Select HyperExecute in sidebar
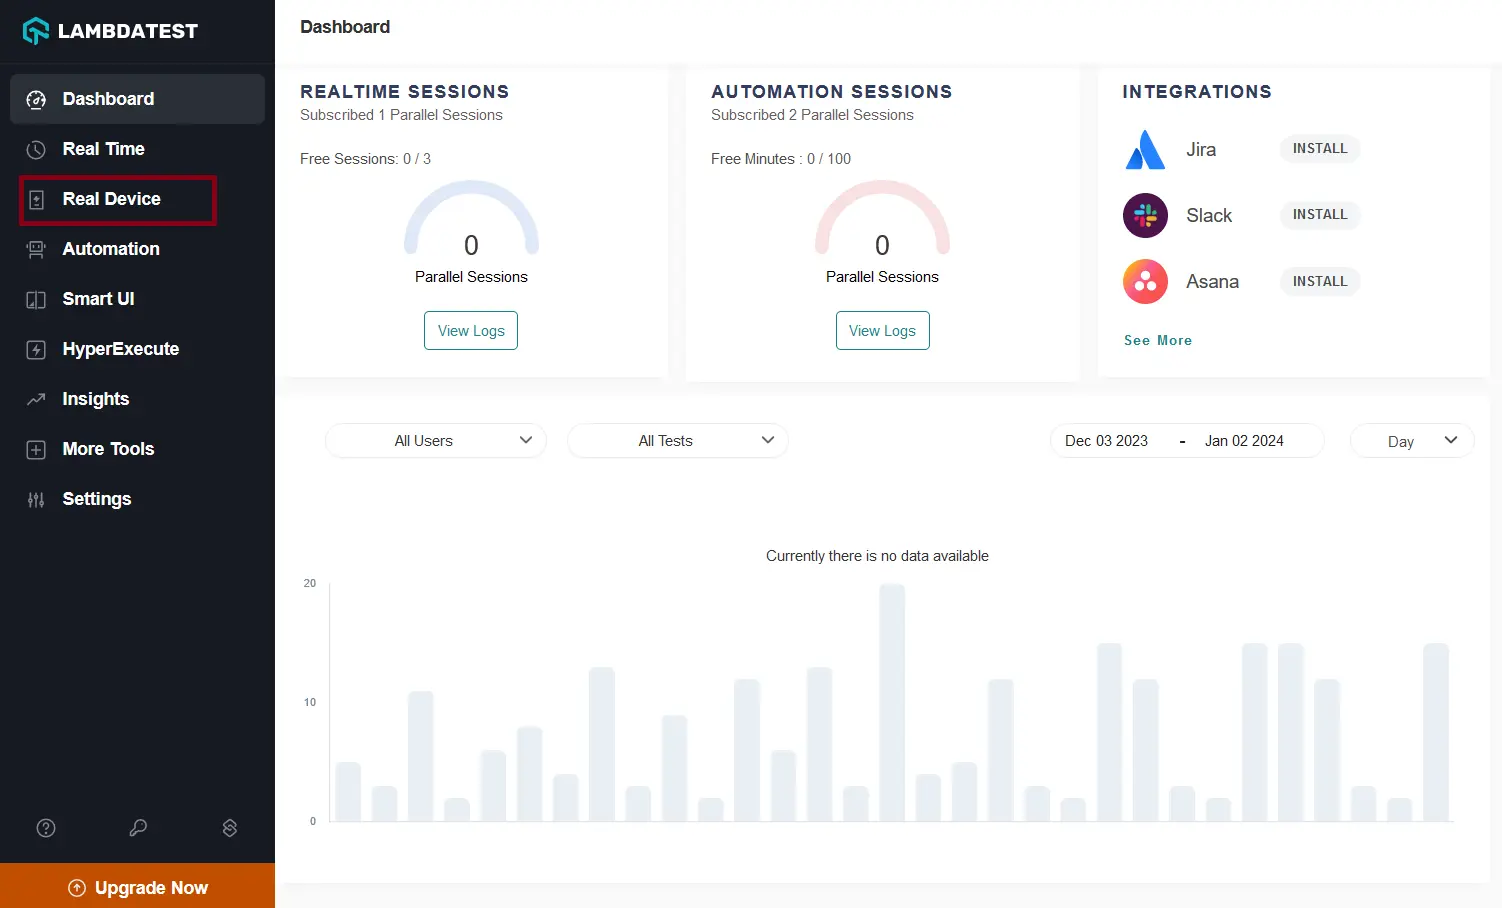The width and height of the screenshot is (1502, 908). click(137, 349)
